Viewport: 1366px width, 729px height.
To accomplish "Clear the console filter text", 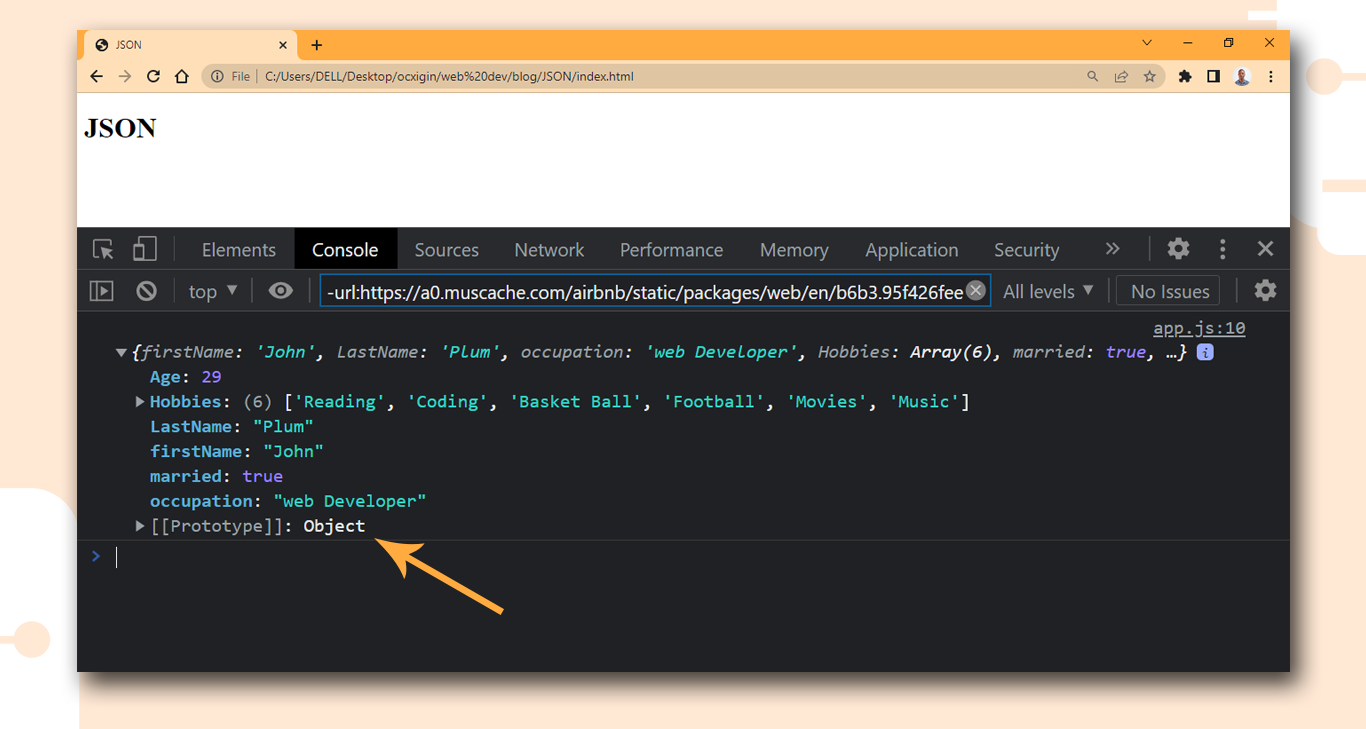I will point(976,291).
